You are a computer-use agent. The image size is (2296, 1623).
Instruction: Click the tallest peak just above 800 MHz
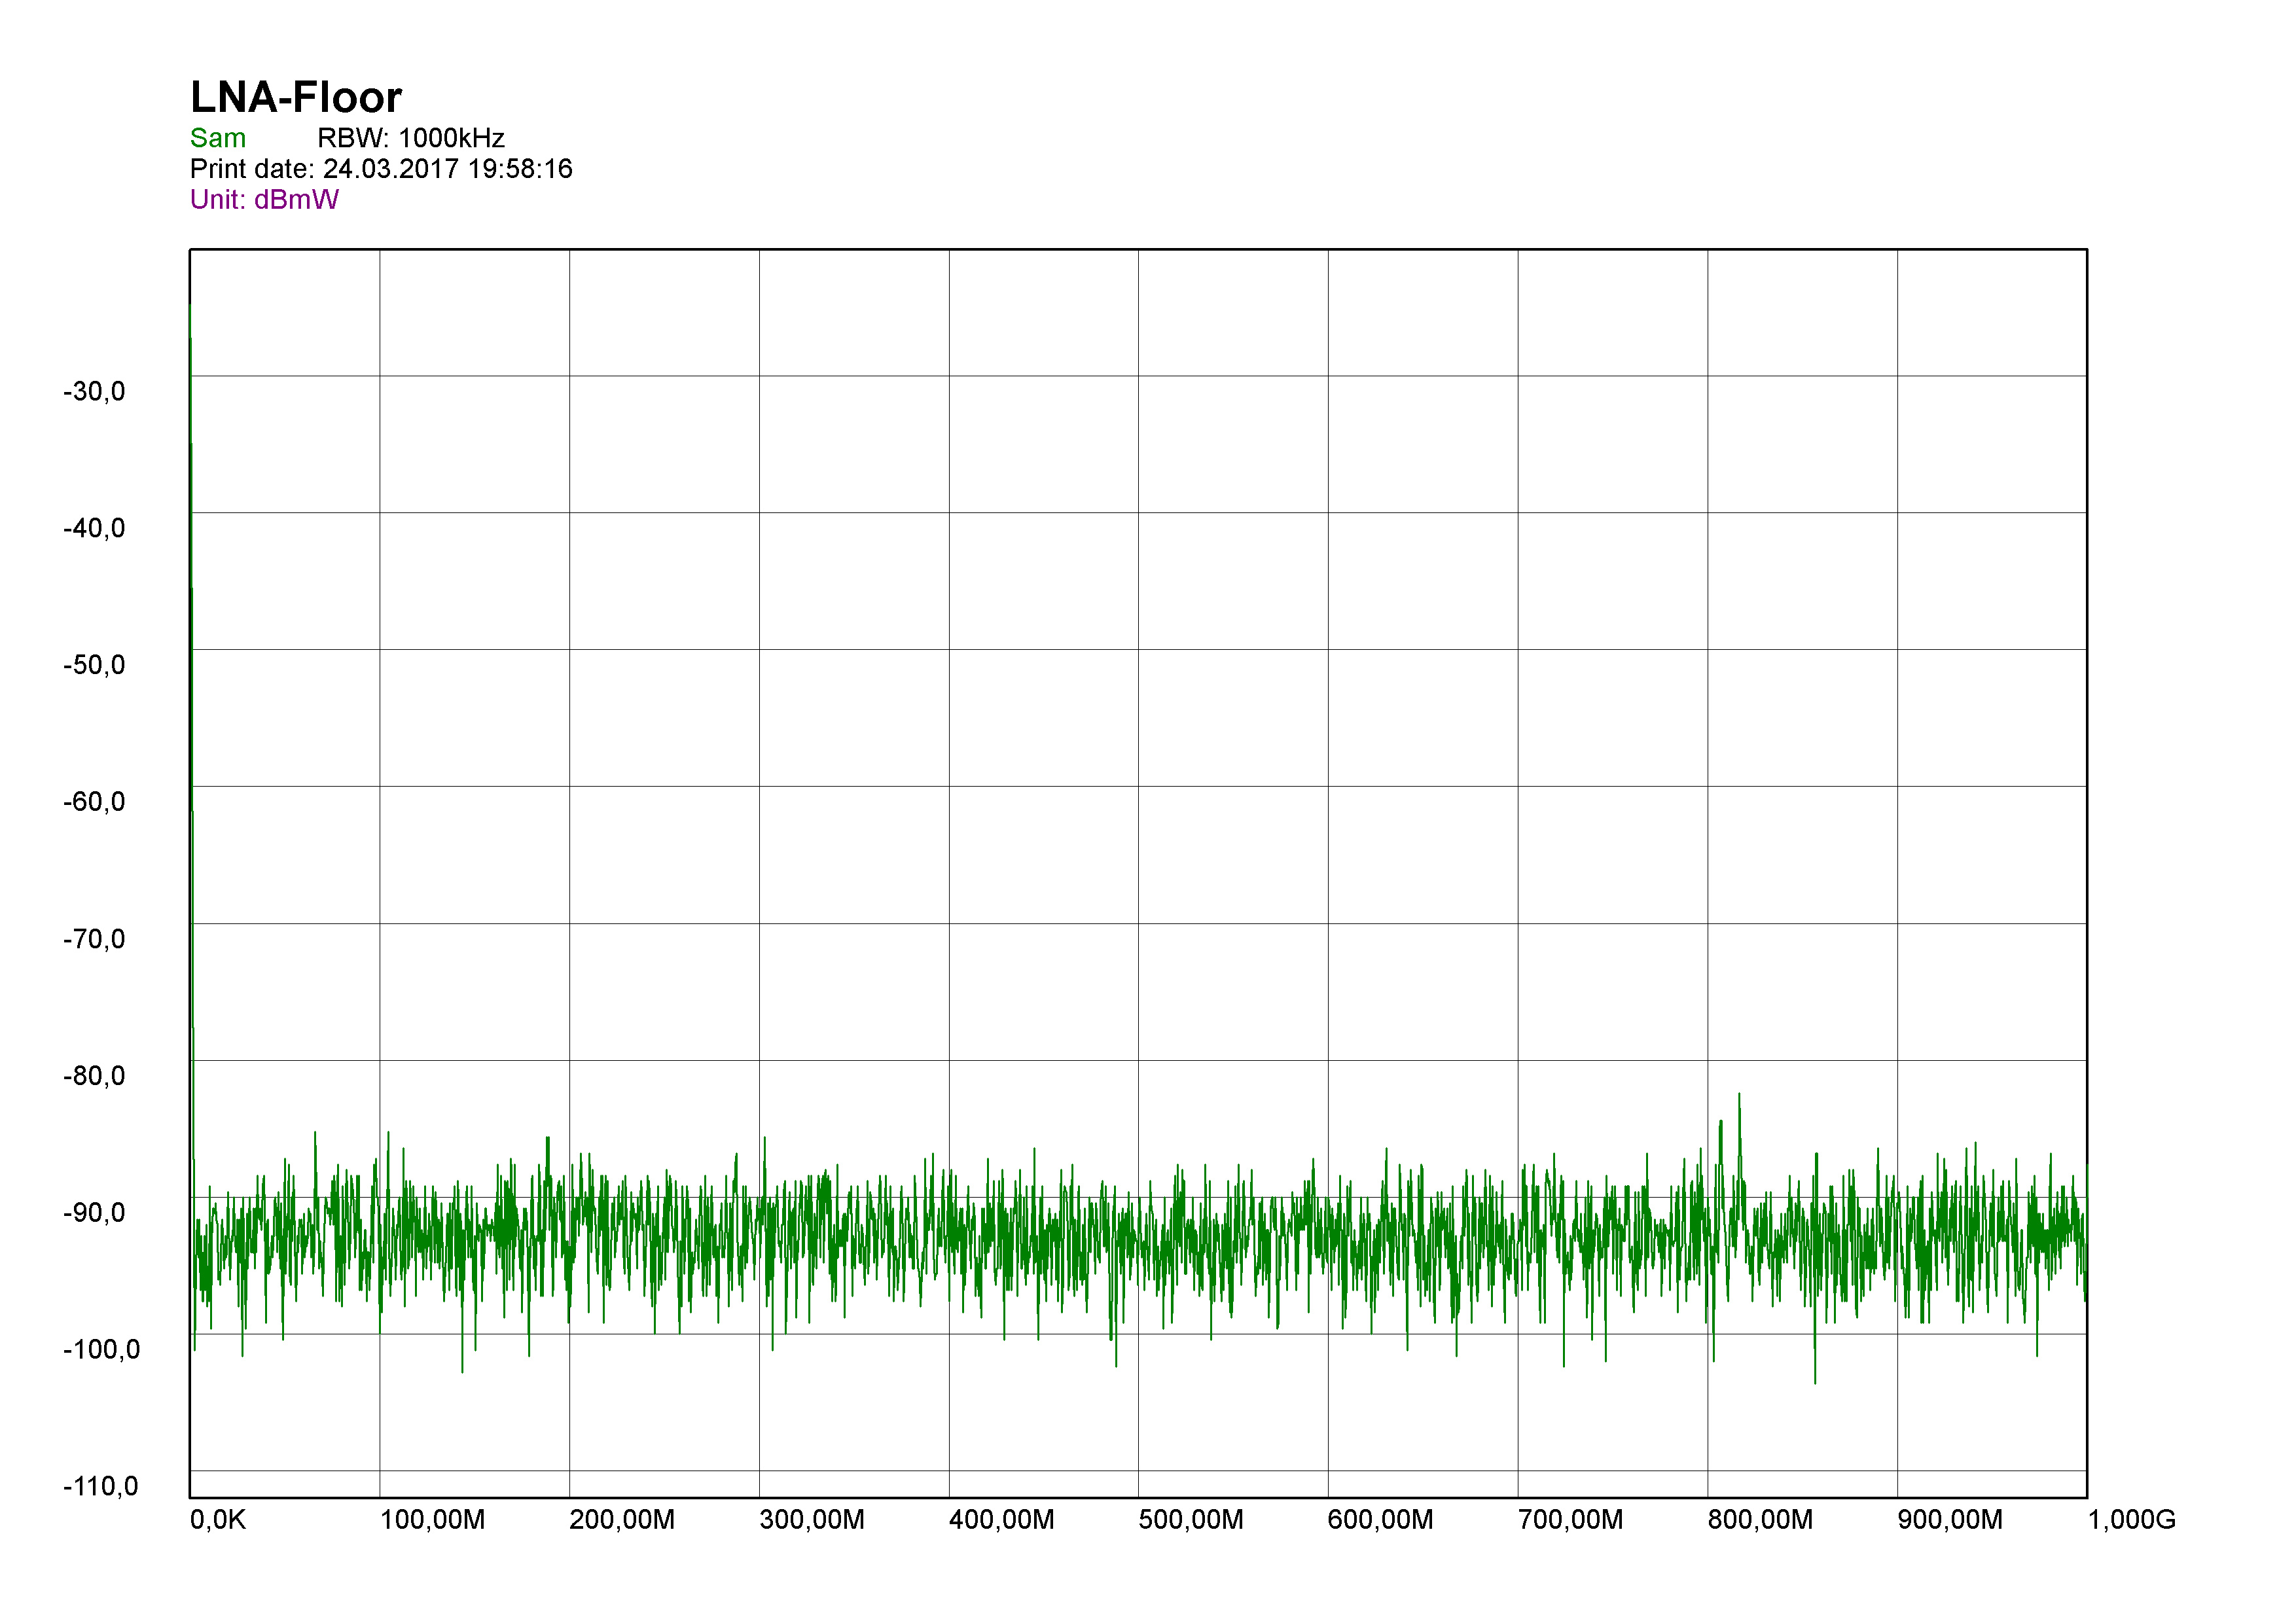click(1739, 1100)
